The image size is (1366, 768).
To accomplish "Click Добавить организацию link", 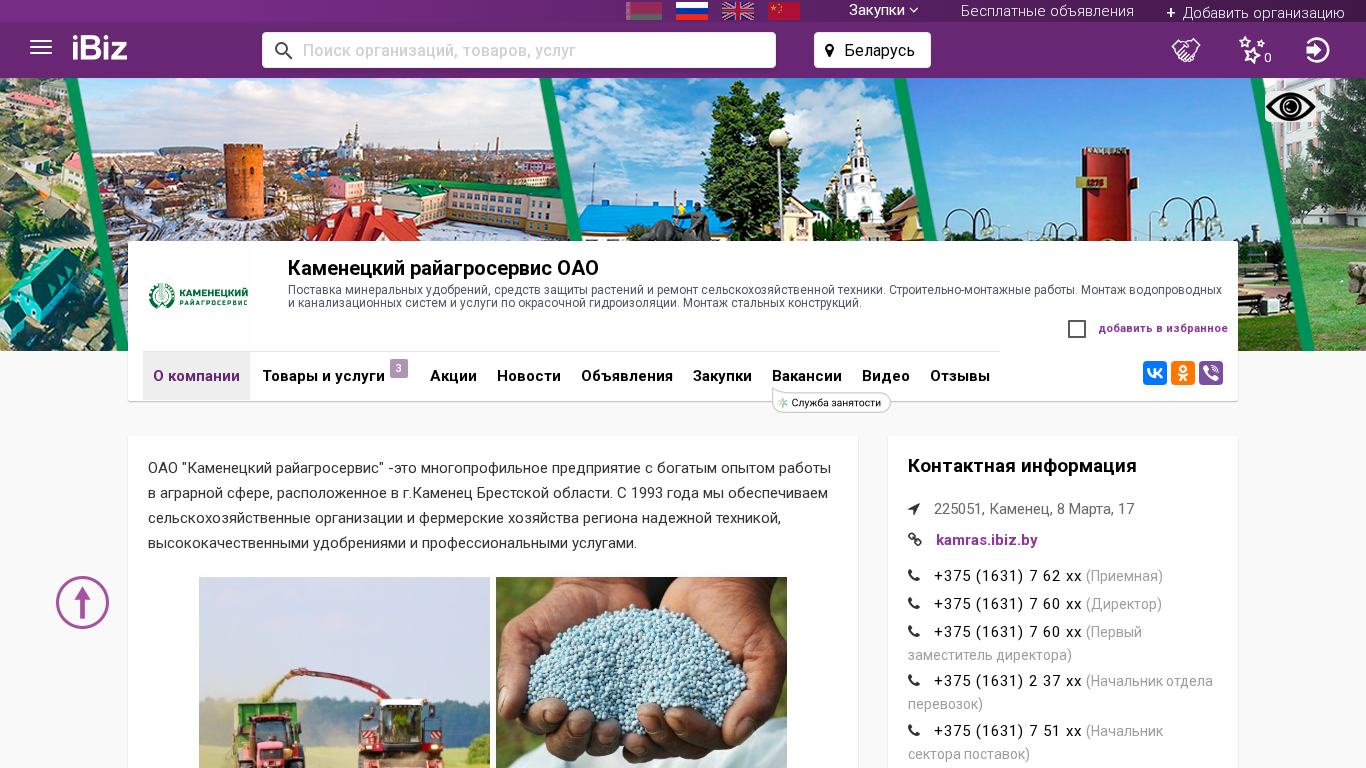I will click(x=1255, y=12).
